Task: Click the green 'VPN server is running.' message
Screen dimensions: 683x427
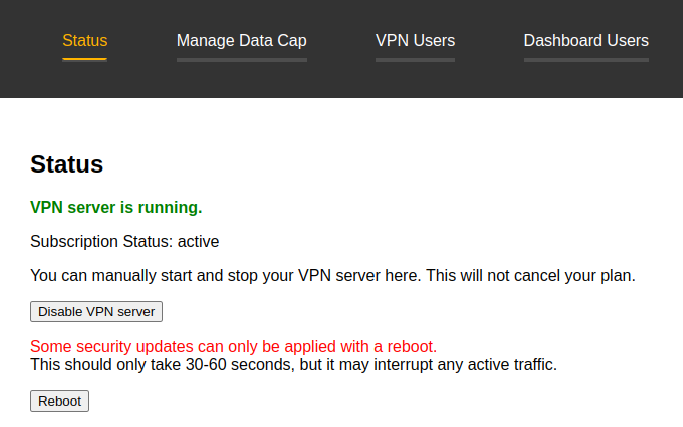Action: pos(116,207)
